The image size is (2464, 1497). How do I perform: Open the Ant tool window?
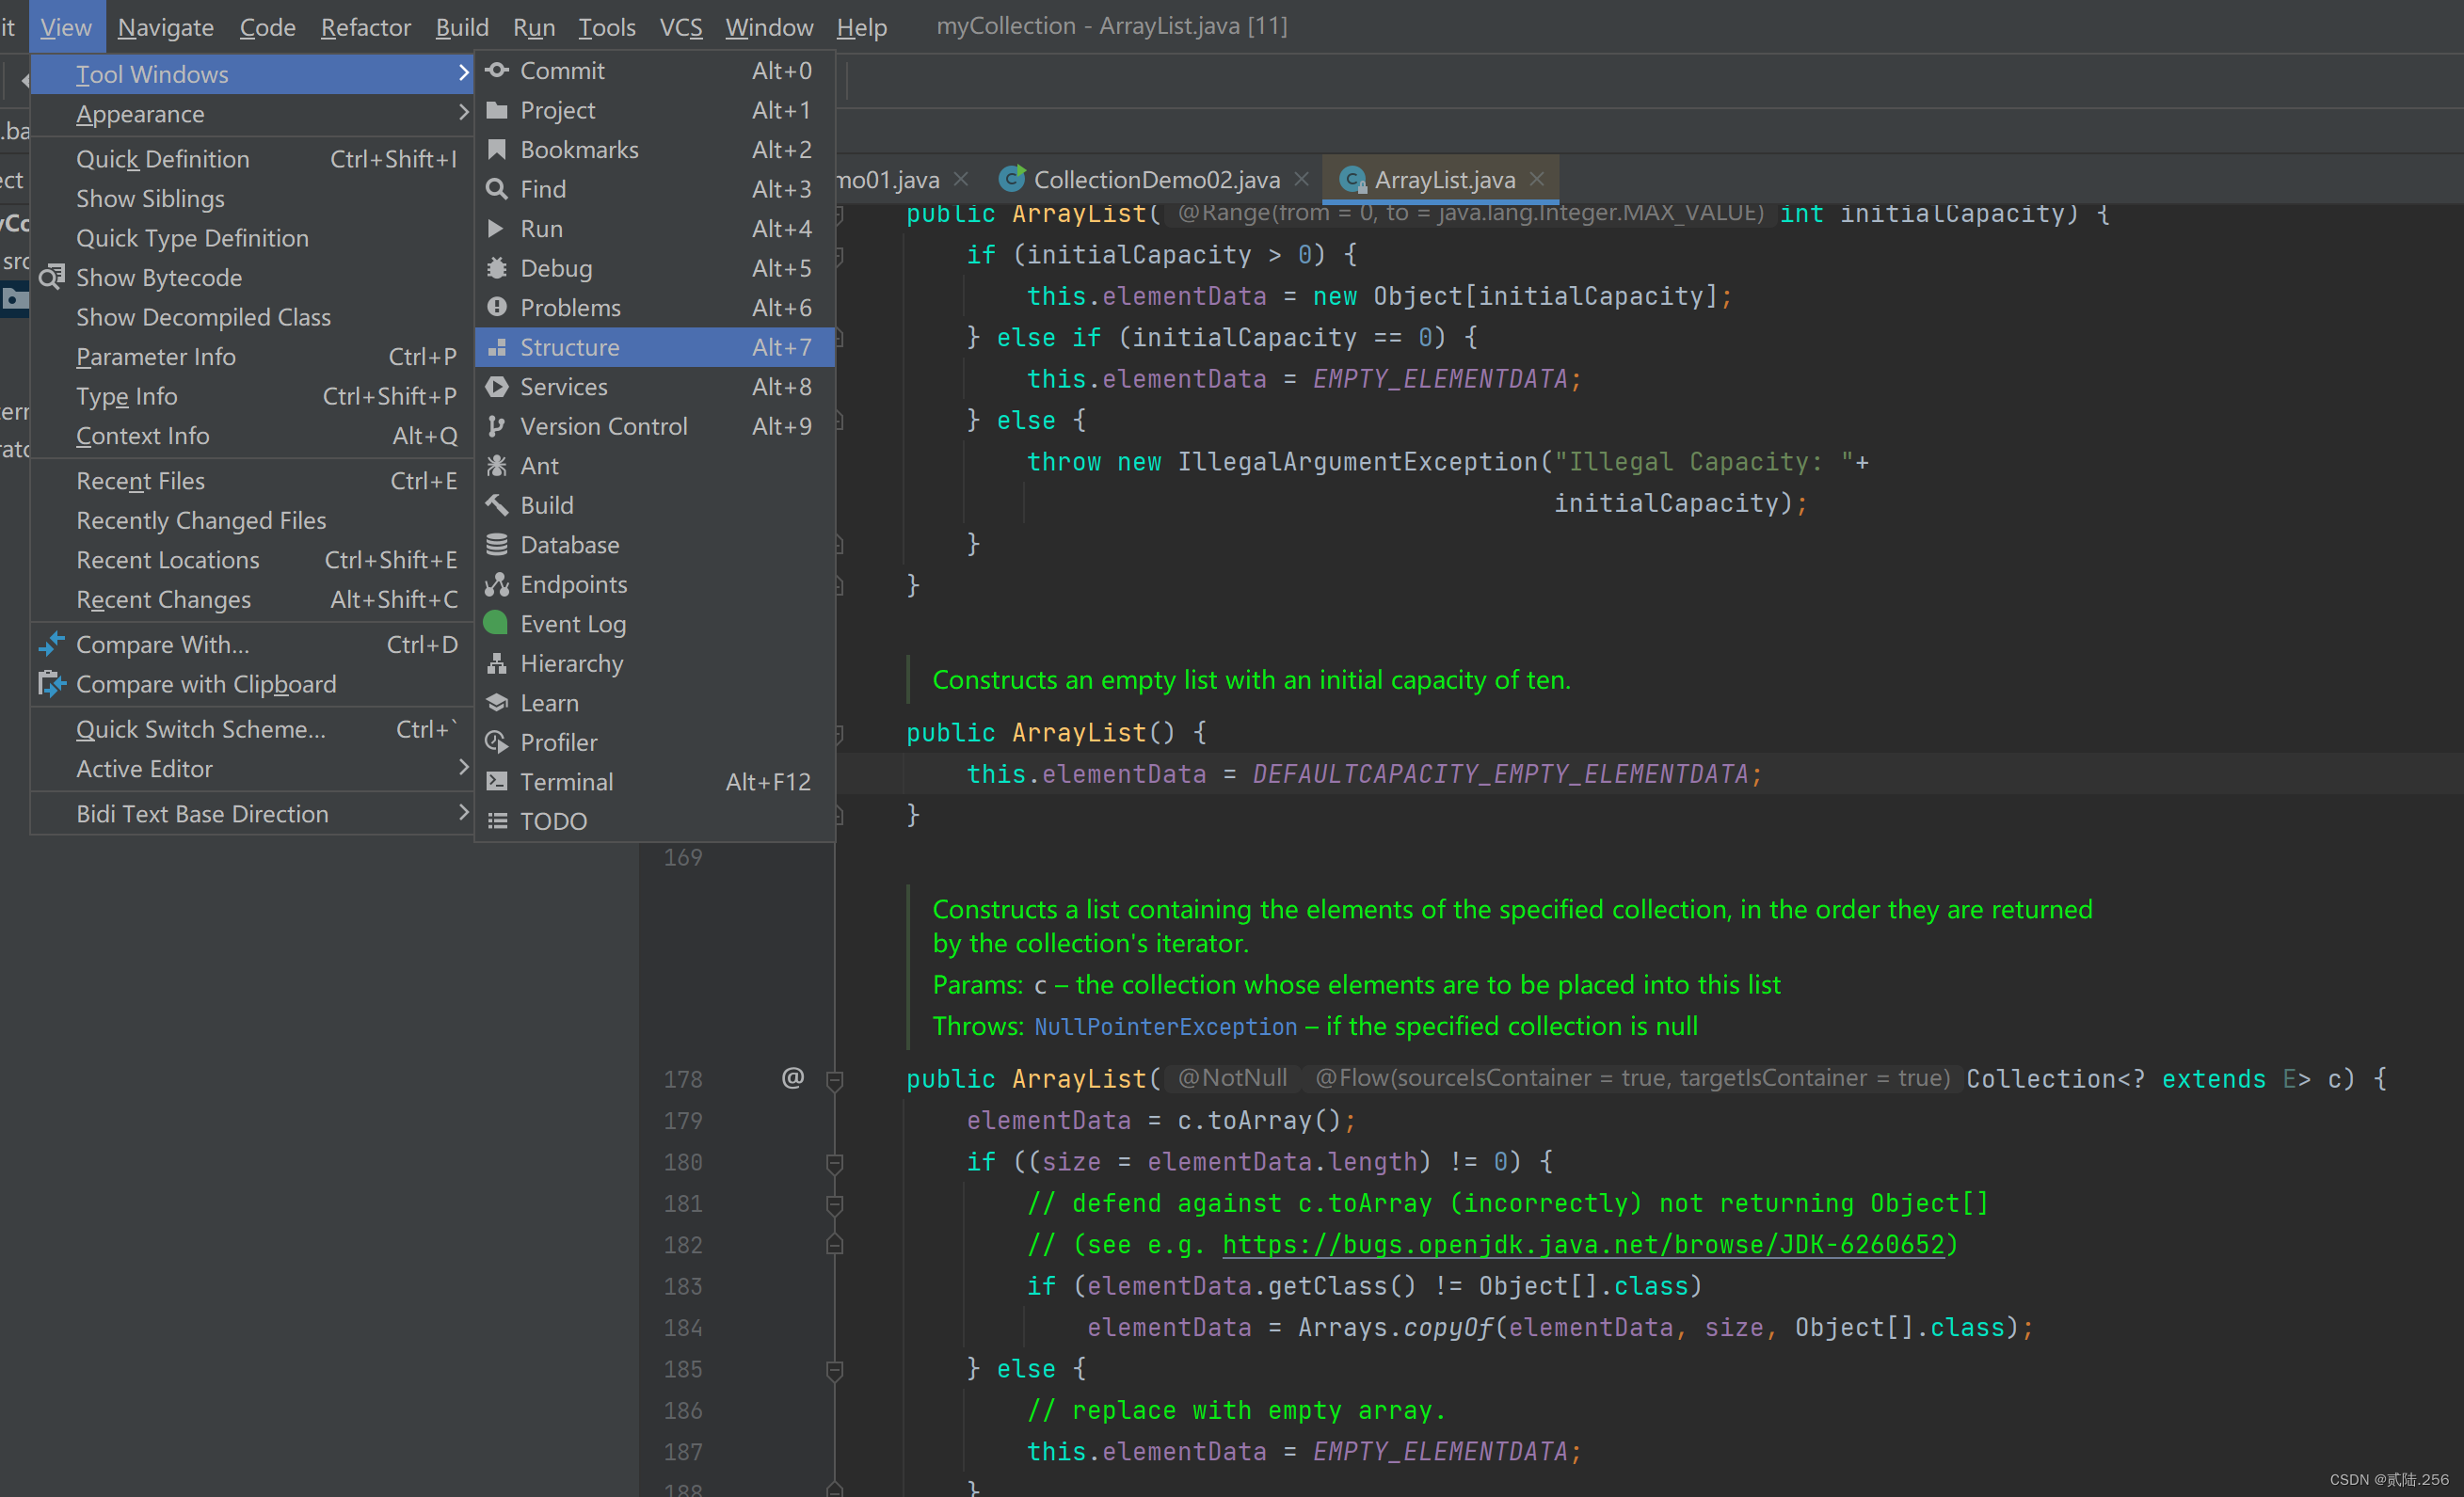click(x=539, y=466)
